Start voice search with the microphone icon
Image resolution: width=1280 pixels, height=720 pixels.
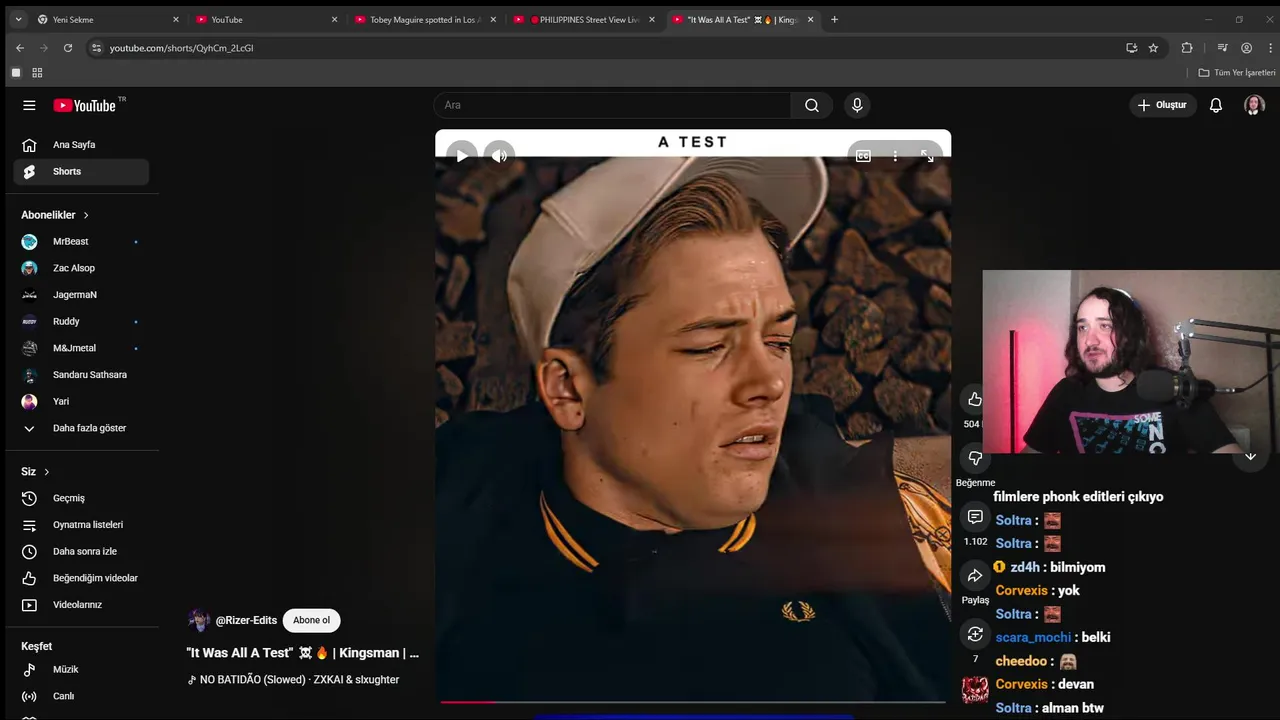pos(857,105)
